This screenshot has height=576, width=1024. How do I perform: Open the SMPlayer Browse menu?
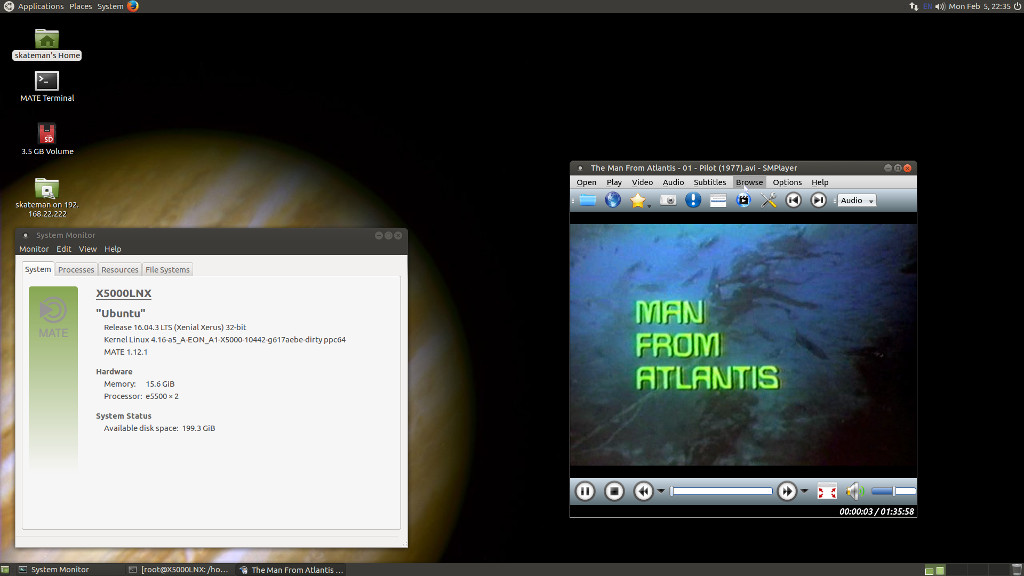[x=749, y=182]
